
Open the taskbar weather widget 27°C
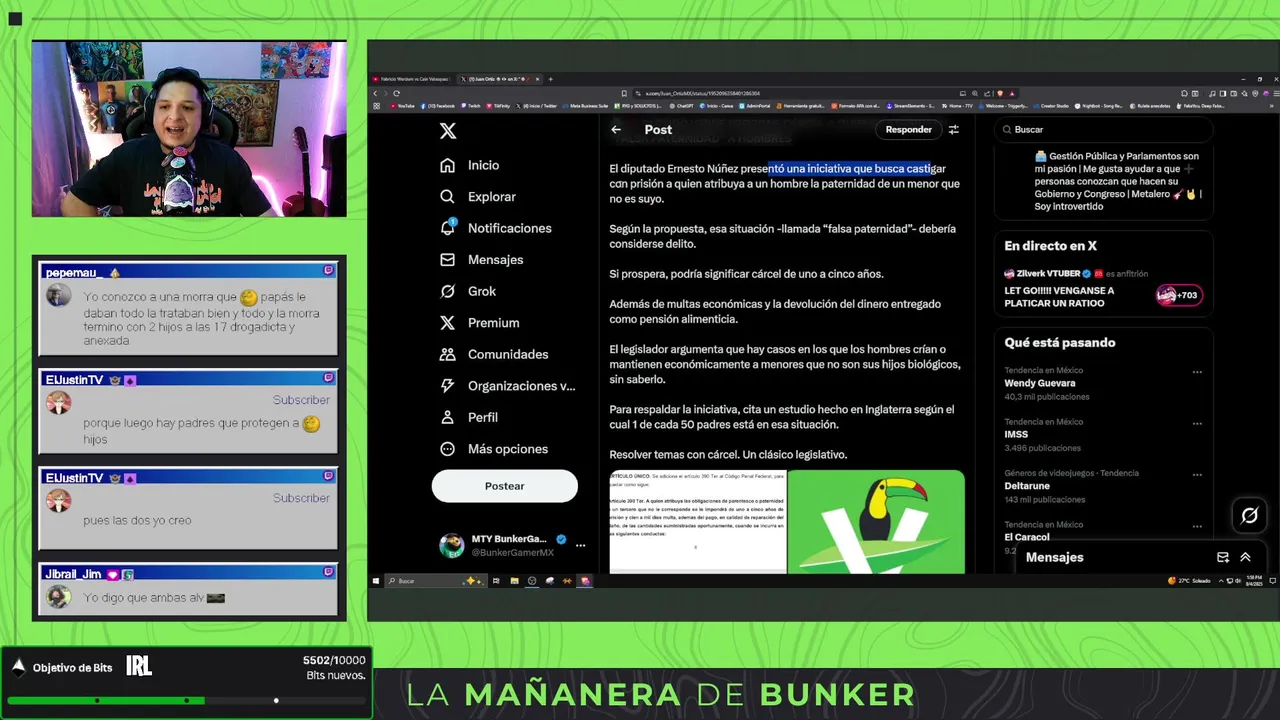[1189, 580]
